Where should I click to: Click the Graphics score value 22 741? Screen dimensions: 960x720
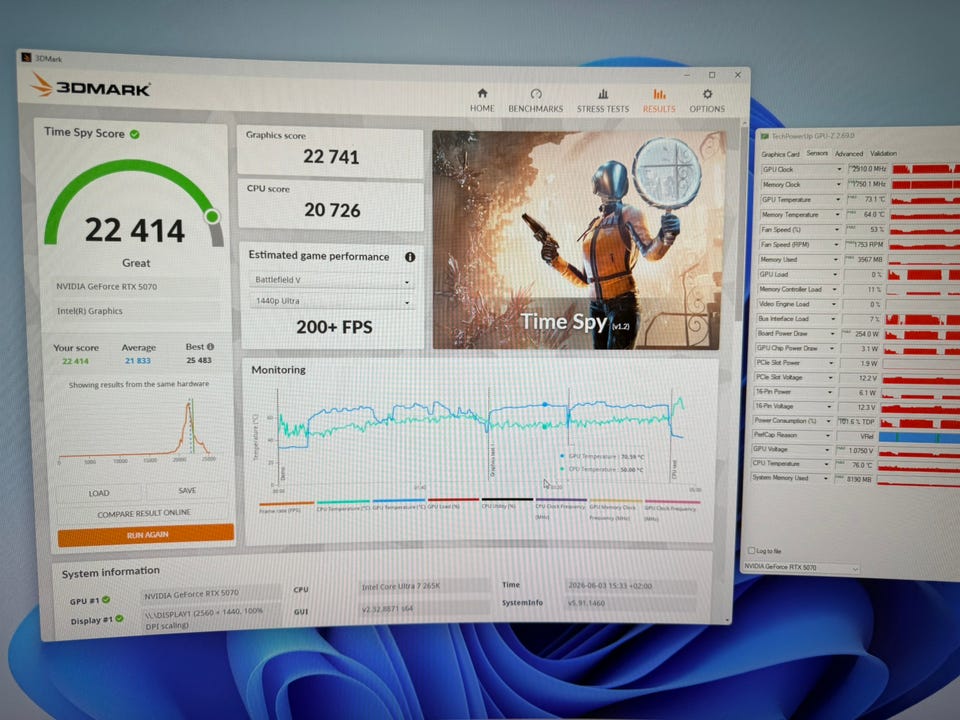[331, 157]
